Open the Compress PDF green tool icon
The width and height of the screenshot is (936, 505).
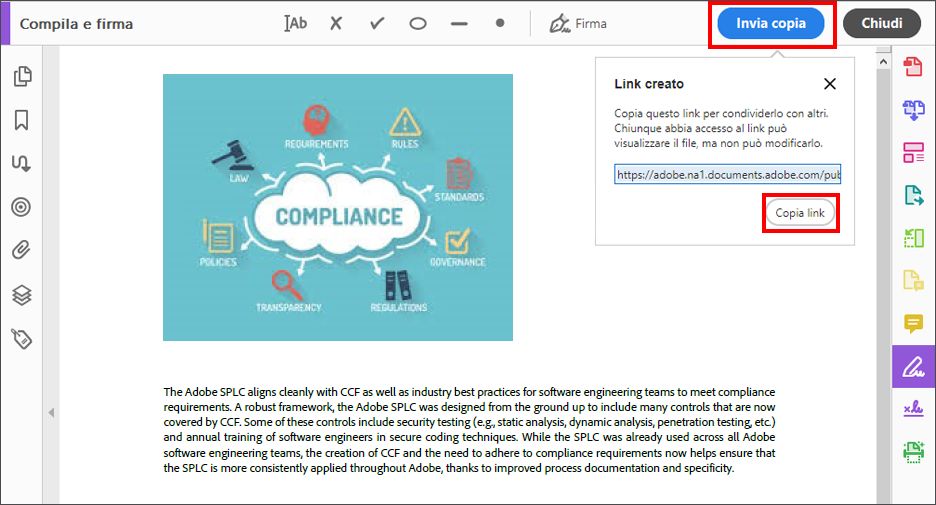point(913,238)
